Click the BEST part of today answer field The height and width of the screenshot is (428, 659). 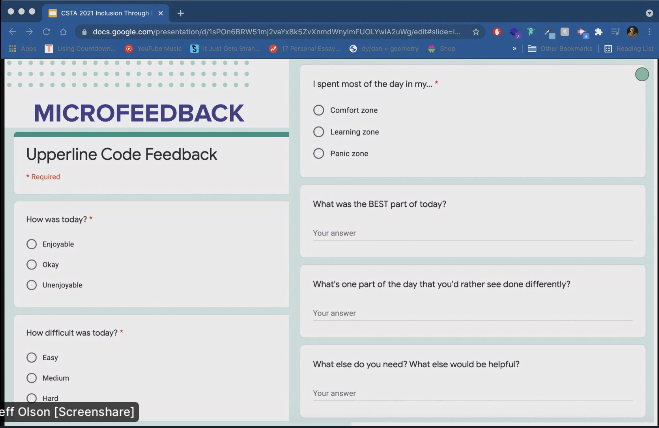(x=472, y=234)
